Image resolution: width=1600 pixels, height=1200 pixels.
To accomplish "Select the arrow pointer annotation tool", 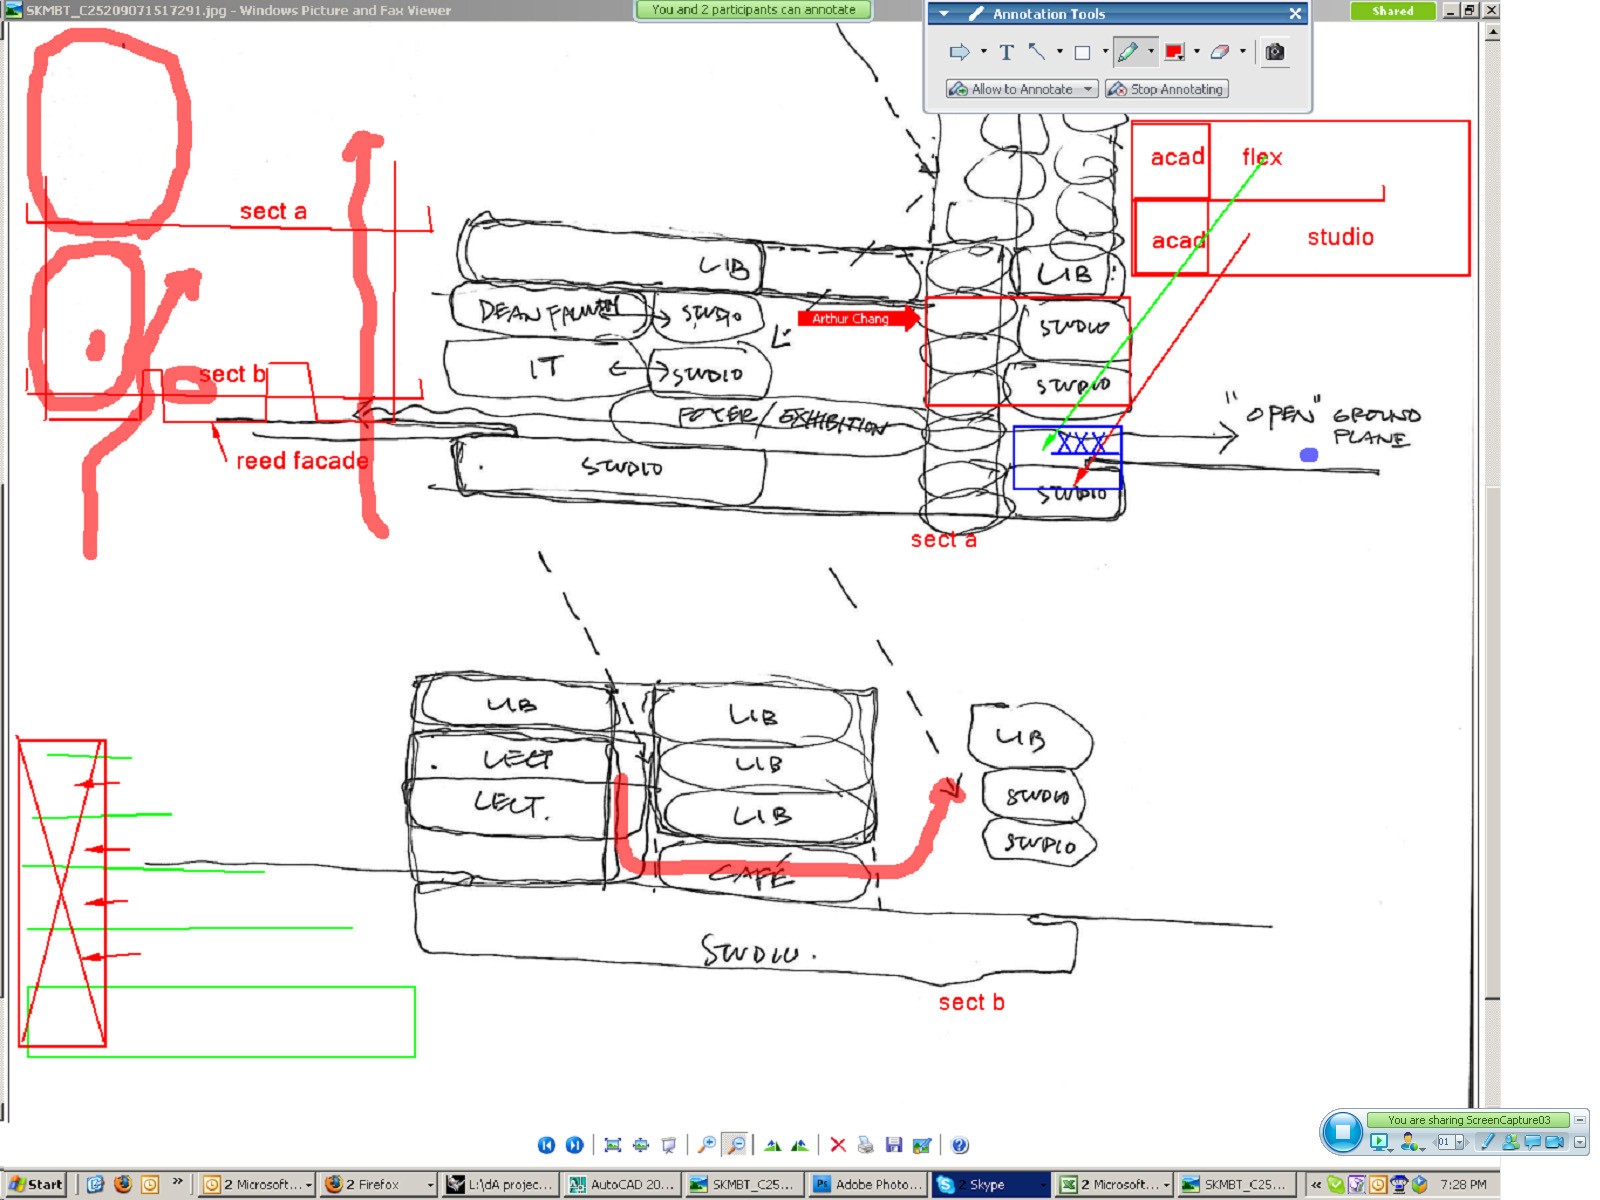I will (959, 52).
